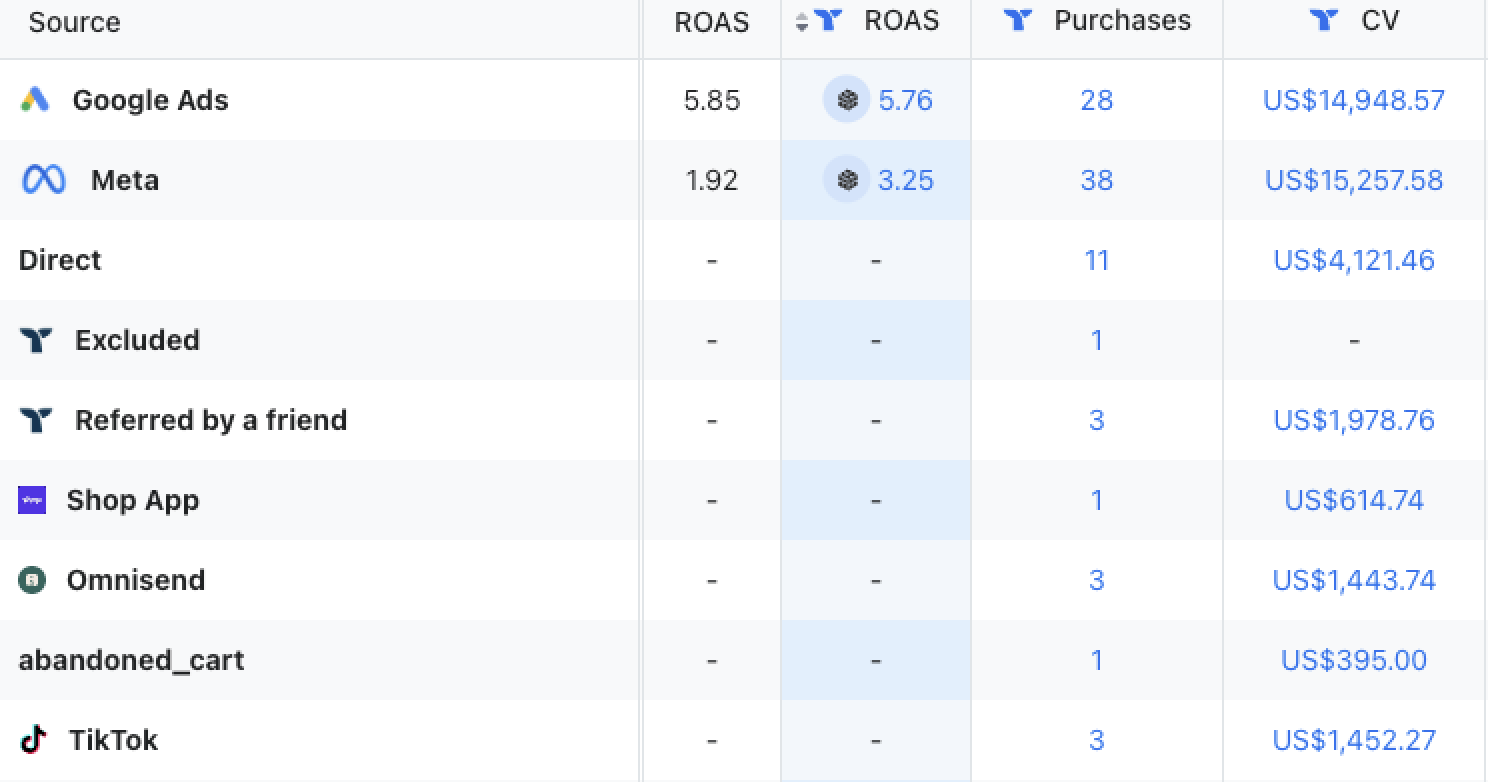Image resolution: width=1488 pixels, height=782 pixels.
Task: Click the CV column header label
Action: click(x=1380, y=21)
